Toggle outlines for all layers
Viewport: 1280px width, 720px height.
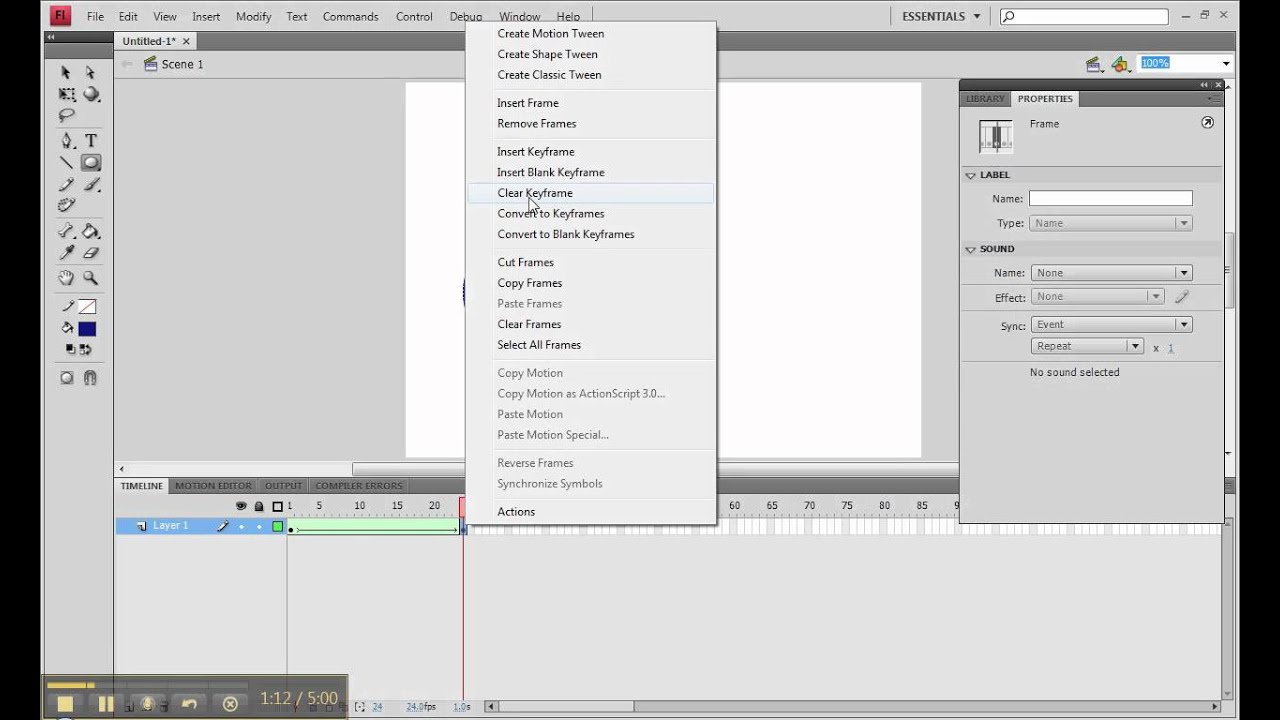278,506
